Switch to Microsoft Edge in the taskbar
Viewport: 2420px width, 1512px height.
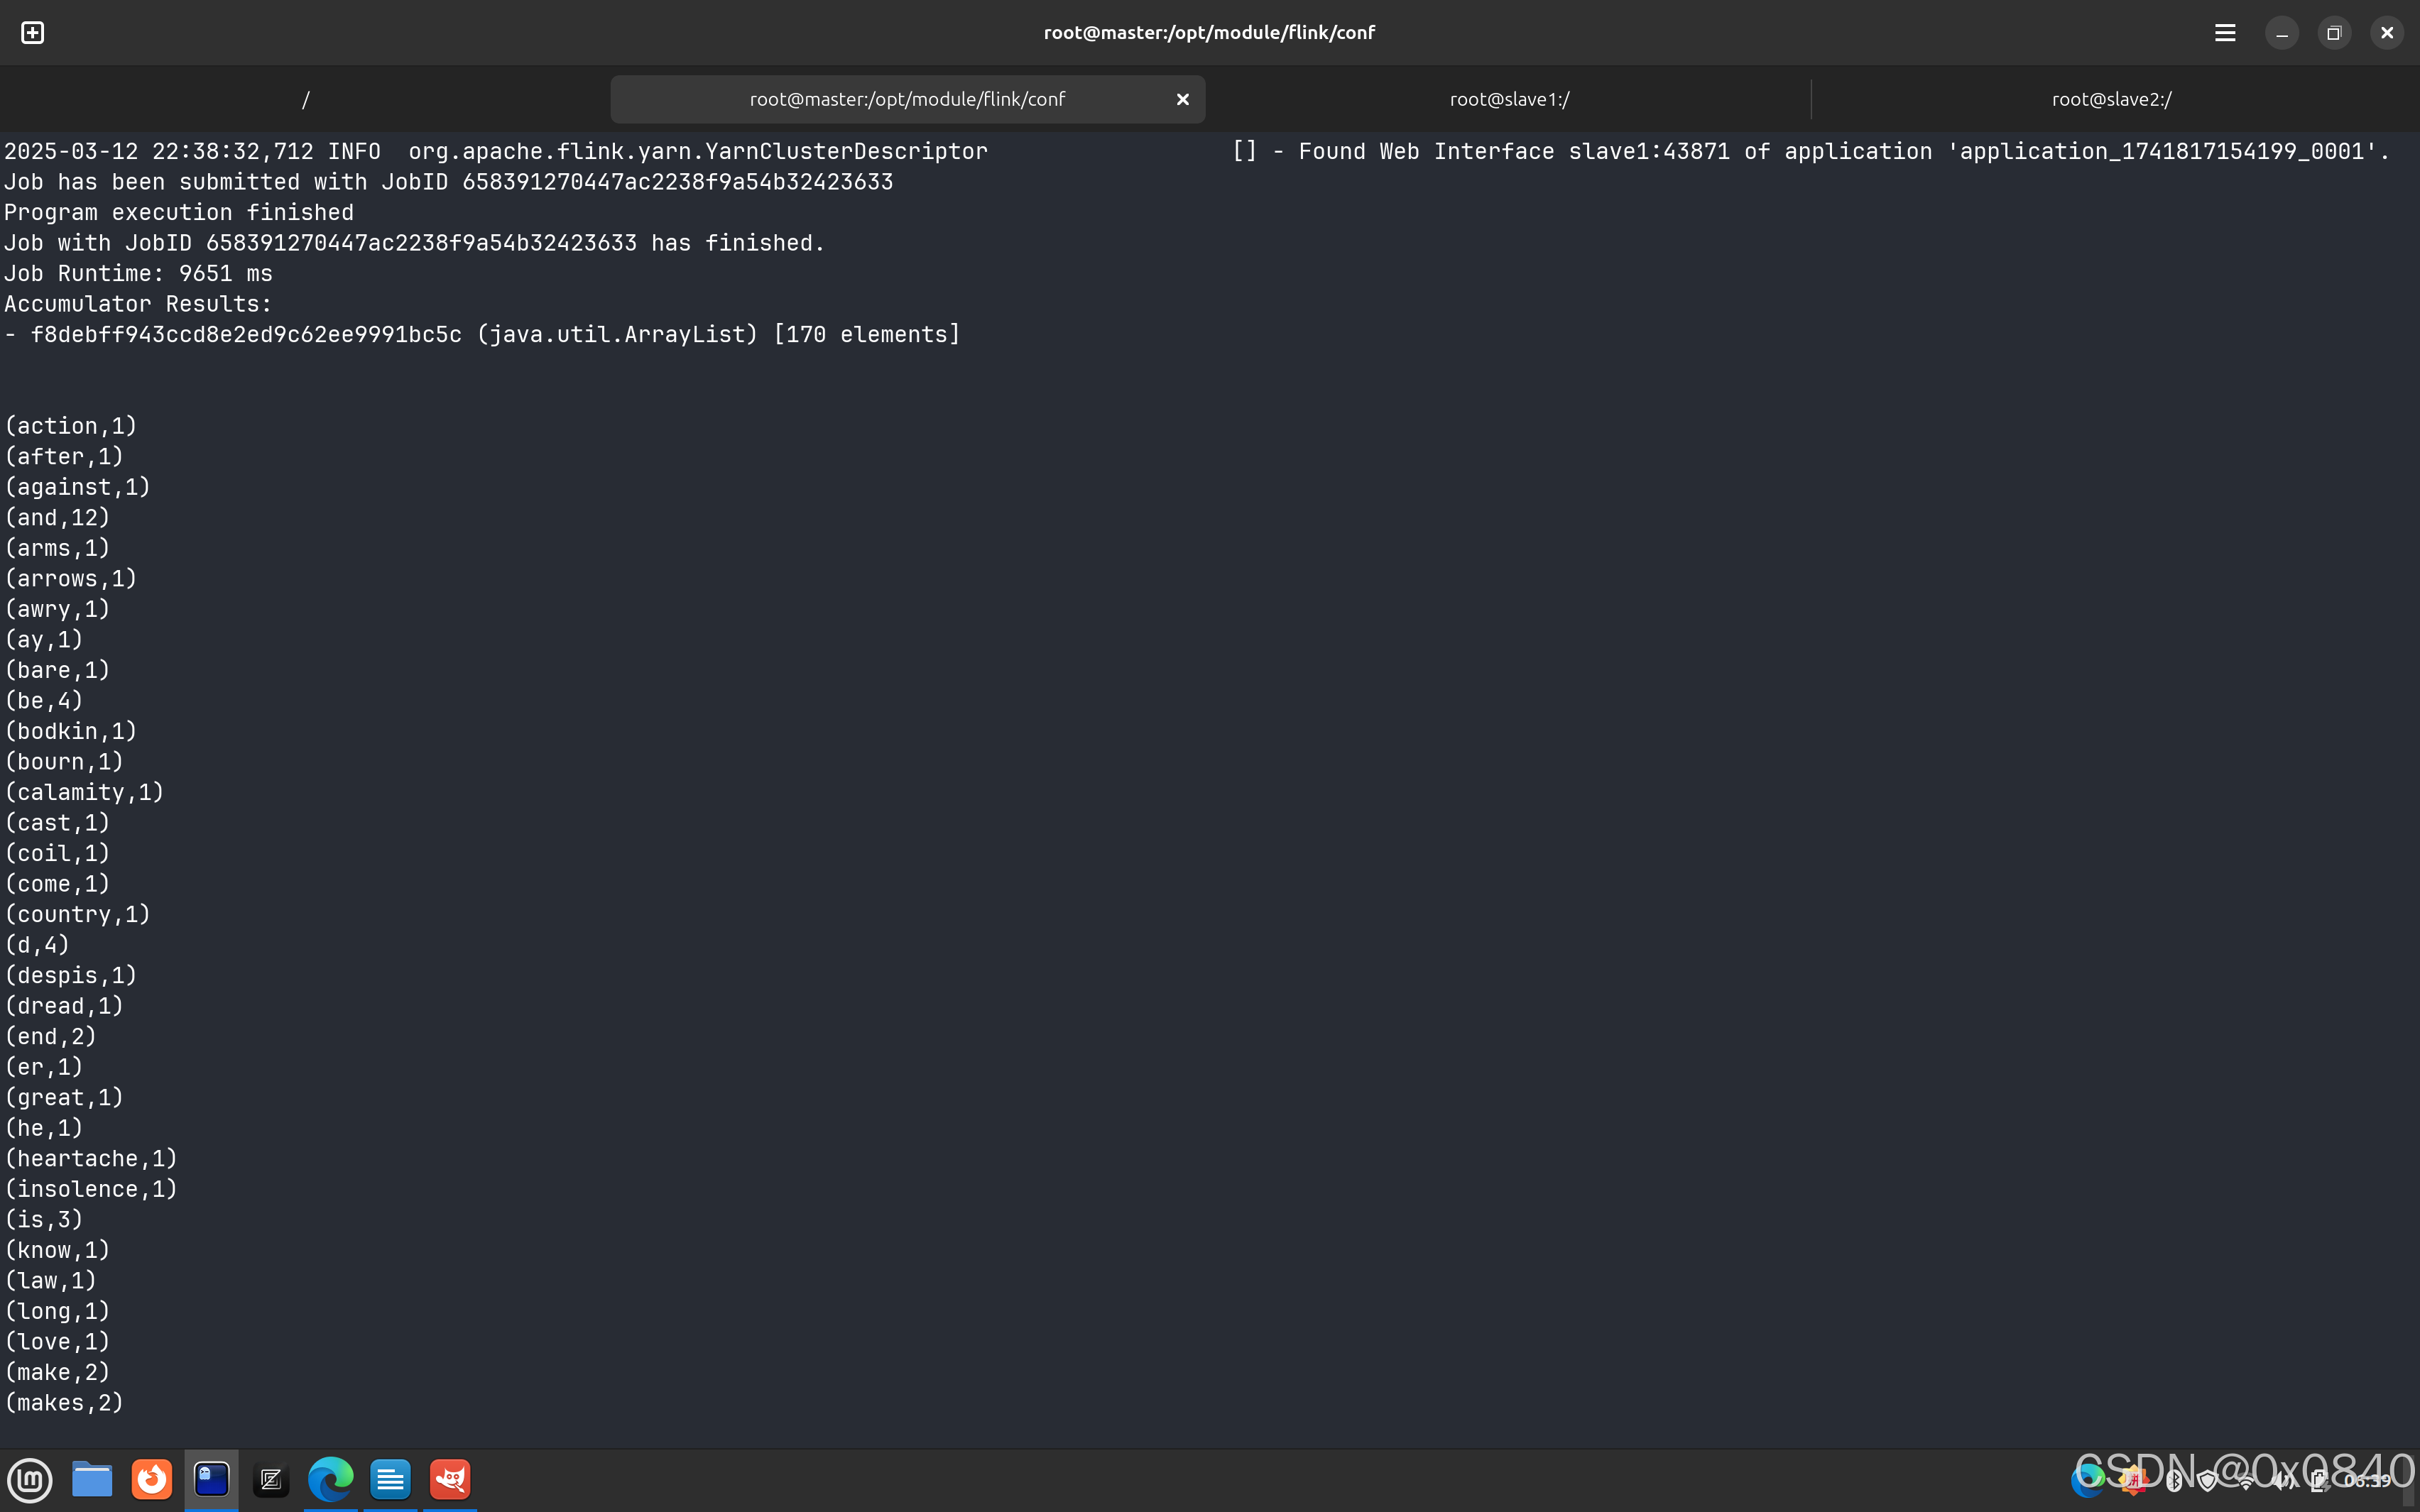pyautogui.click(x=330, y=1479)
